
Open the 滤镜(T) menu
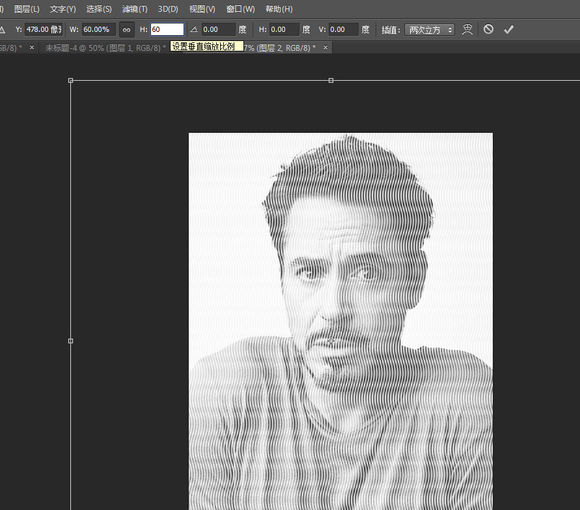(135, 9)
